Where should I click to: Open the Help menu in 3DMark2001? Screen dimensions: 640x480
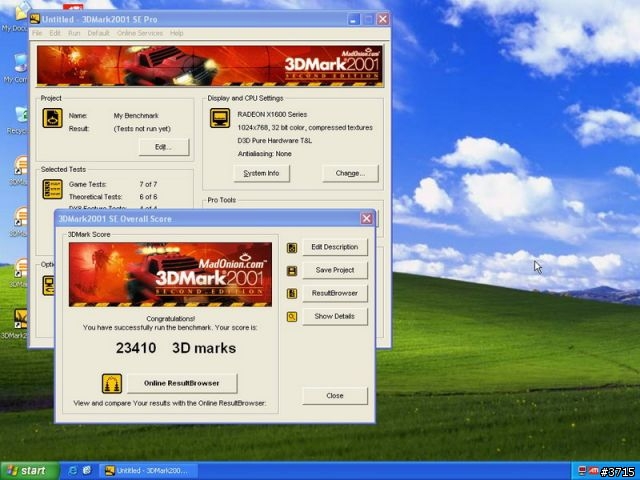point(177,33)
